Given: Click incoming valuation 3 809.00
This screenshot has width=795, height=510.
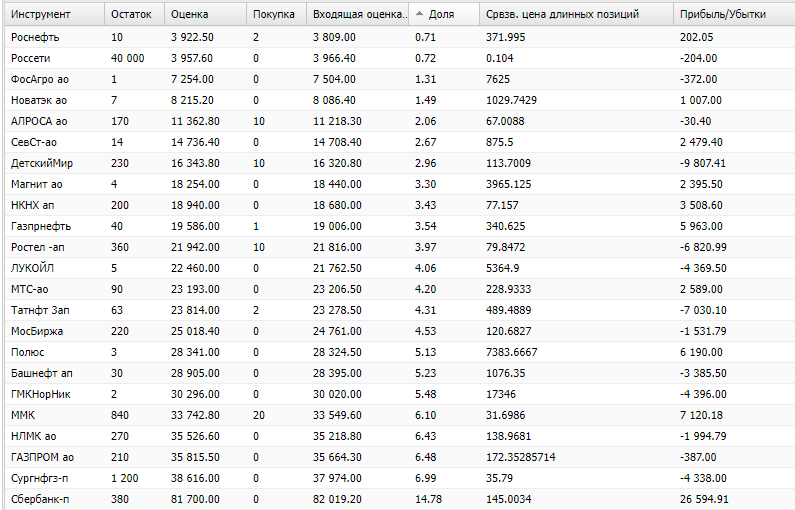Looking at the screenshot, I should pos(334,38).
